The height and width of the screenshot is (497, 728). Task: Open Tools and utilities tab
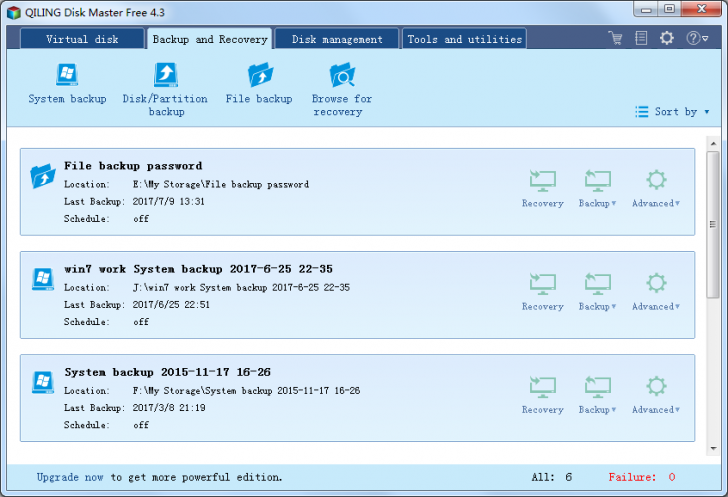pyautogui.click(x=464, y=39)
